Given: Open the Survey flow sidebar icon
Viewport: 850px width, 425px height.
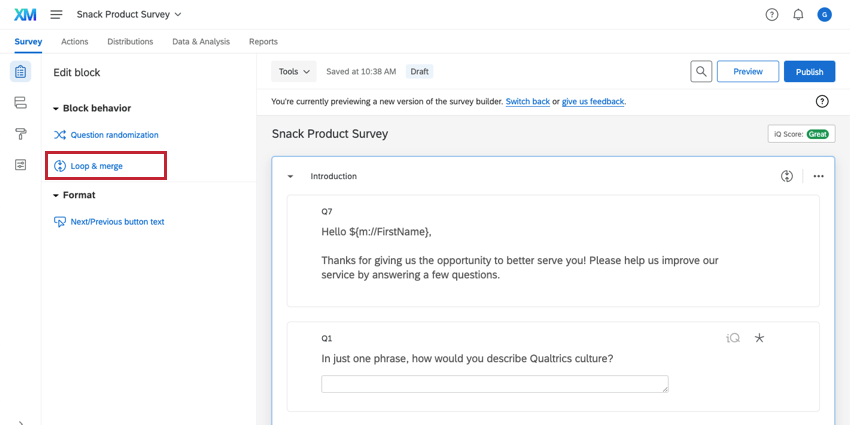Looking at the screenshot, I should click(x=20, y=103).
